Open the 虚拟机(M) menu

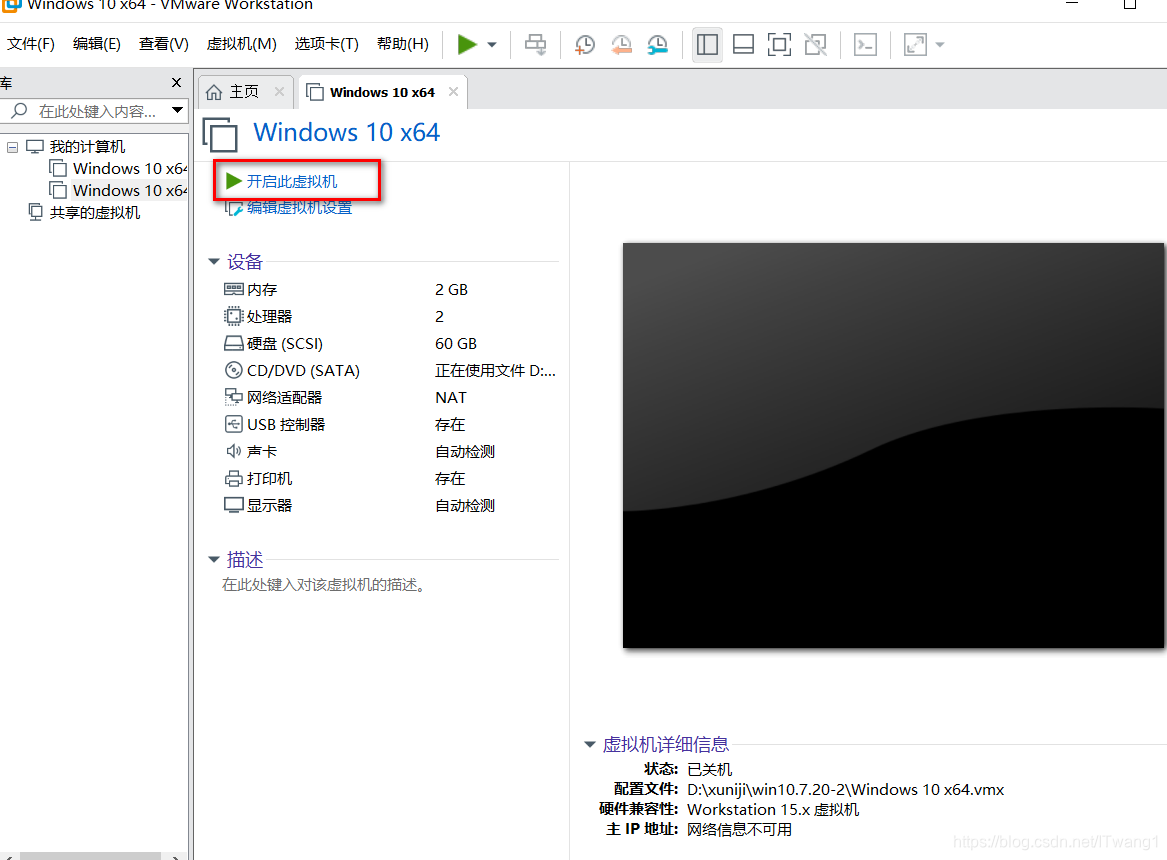pos(241,44)
